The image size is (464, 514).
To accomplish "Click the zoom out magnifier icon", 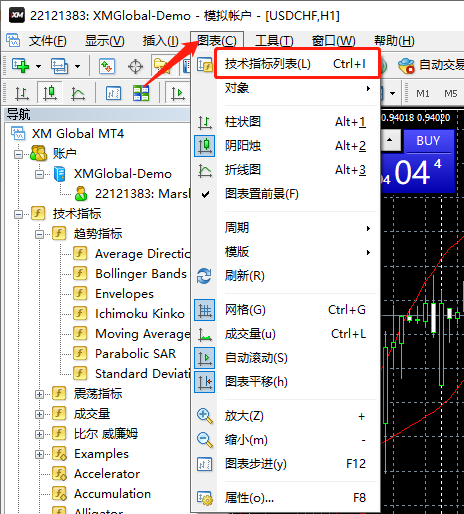I will (205, 440).
